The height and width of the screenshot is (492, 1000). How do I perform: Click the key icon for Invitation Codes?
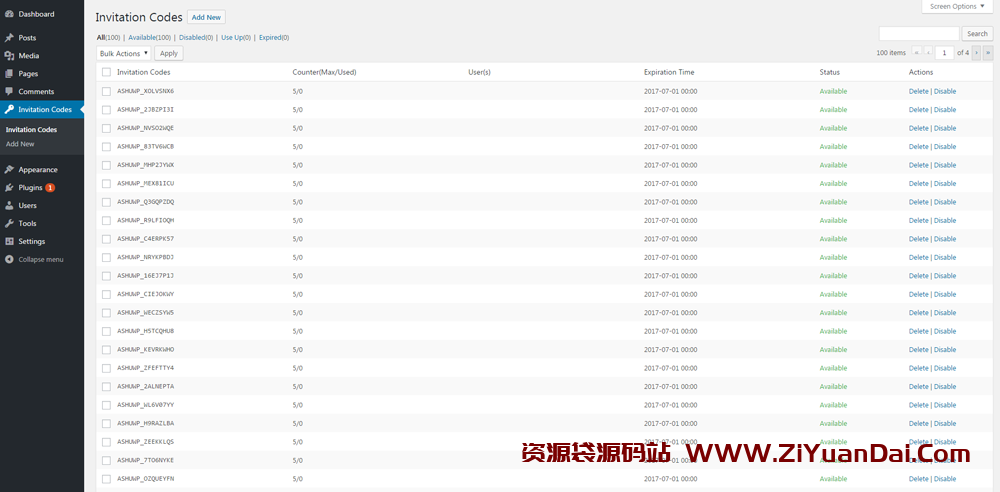[9, 109]
